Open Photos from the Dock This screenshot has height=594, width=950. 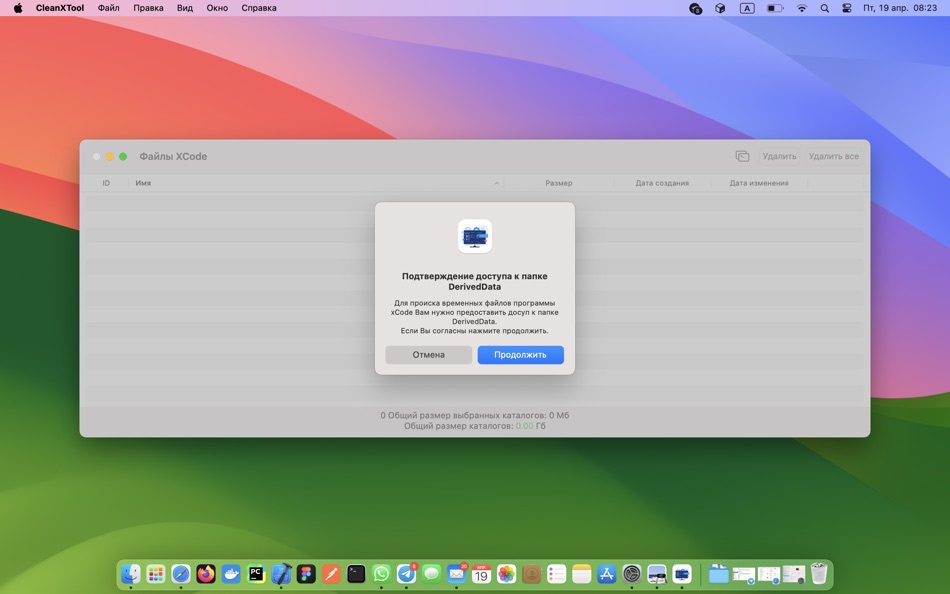[x=507, y=573]
